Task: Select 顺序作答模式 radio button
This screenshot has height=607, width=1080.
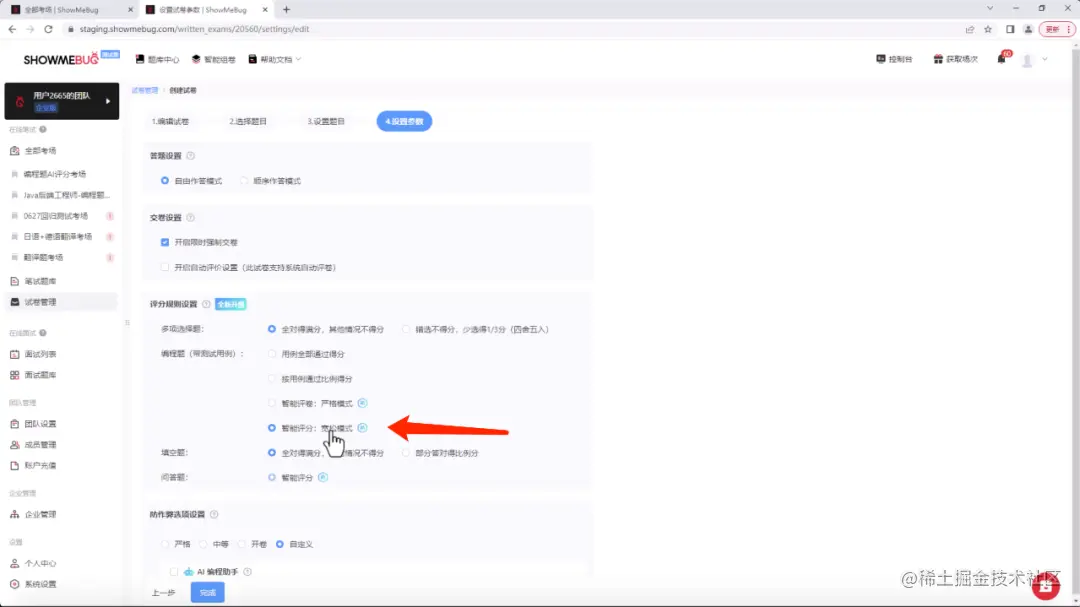Action: coord(244,181)
